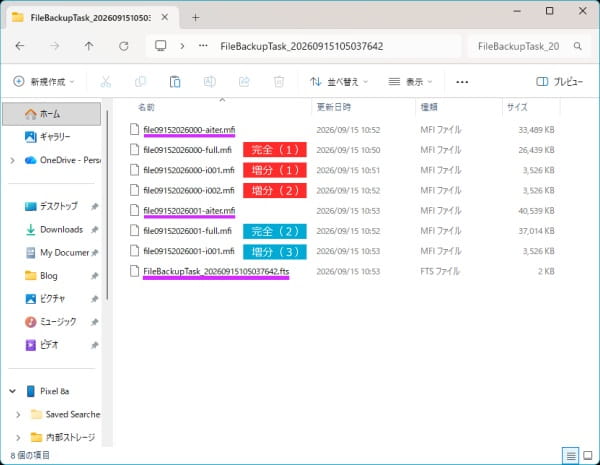Open OneDrive - Personal in sidebar
600x465 pixels.
pos(62,160)
